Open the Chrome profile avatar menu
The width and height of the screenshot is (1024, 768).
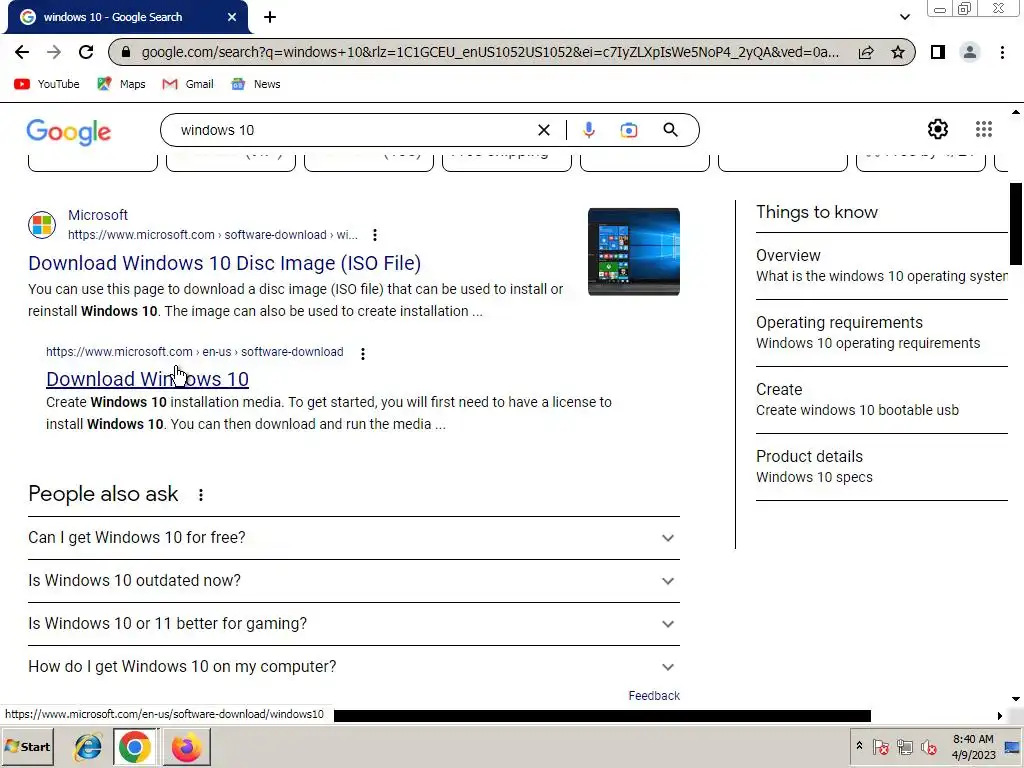tap(970, 52)
